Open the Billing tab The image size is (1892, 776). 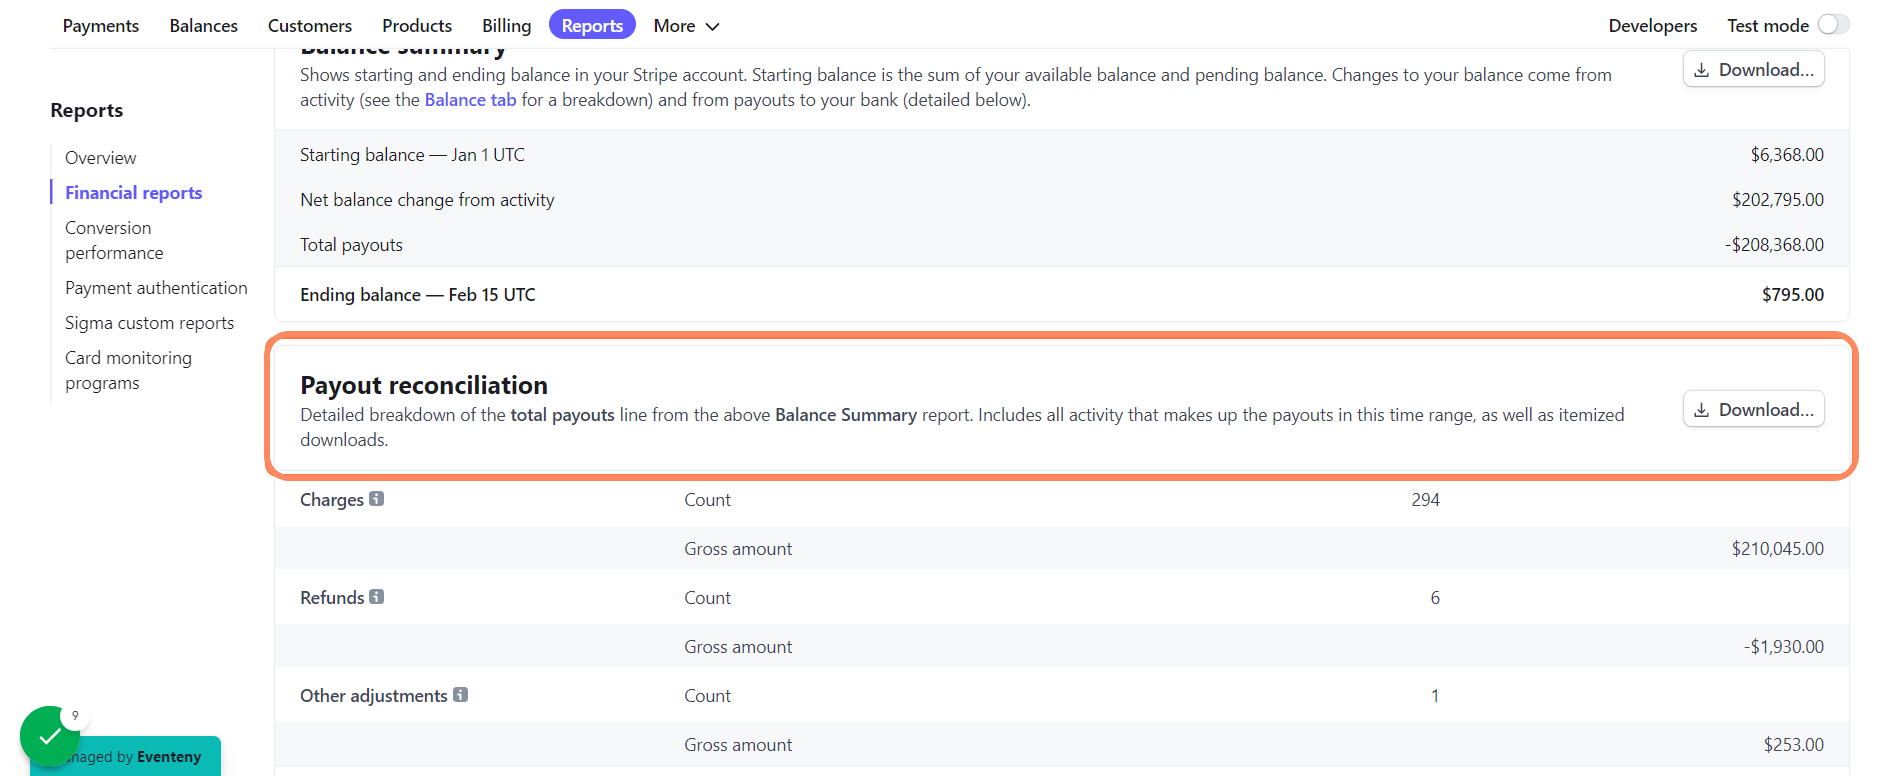[506, 26]
